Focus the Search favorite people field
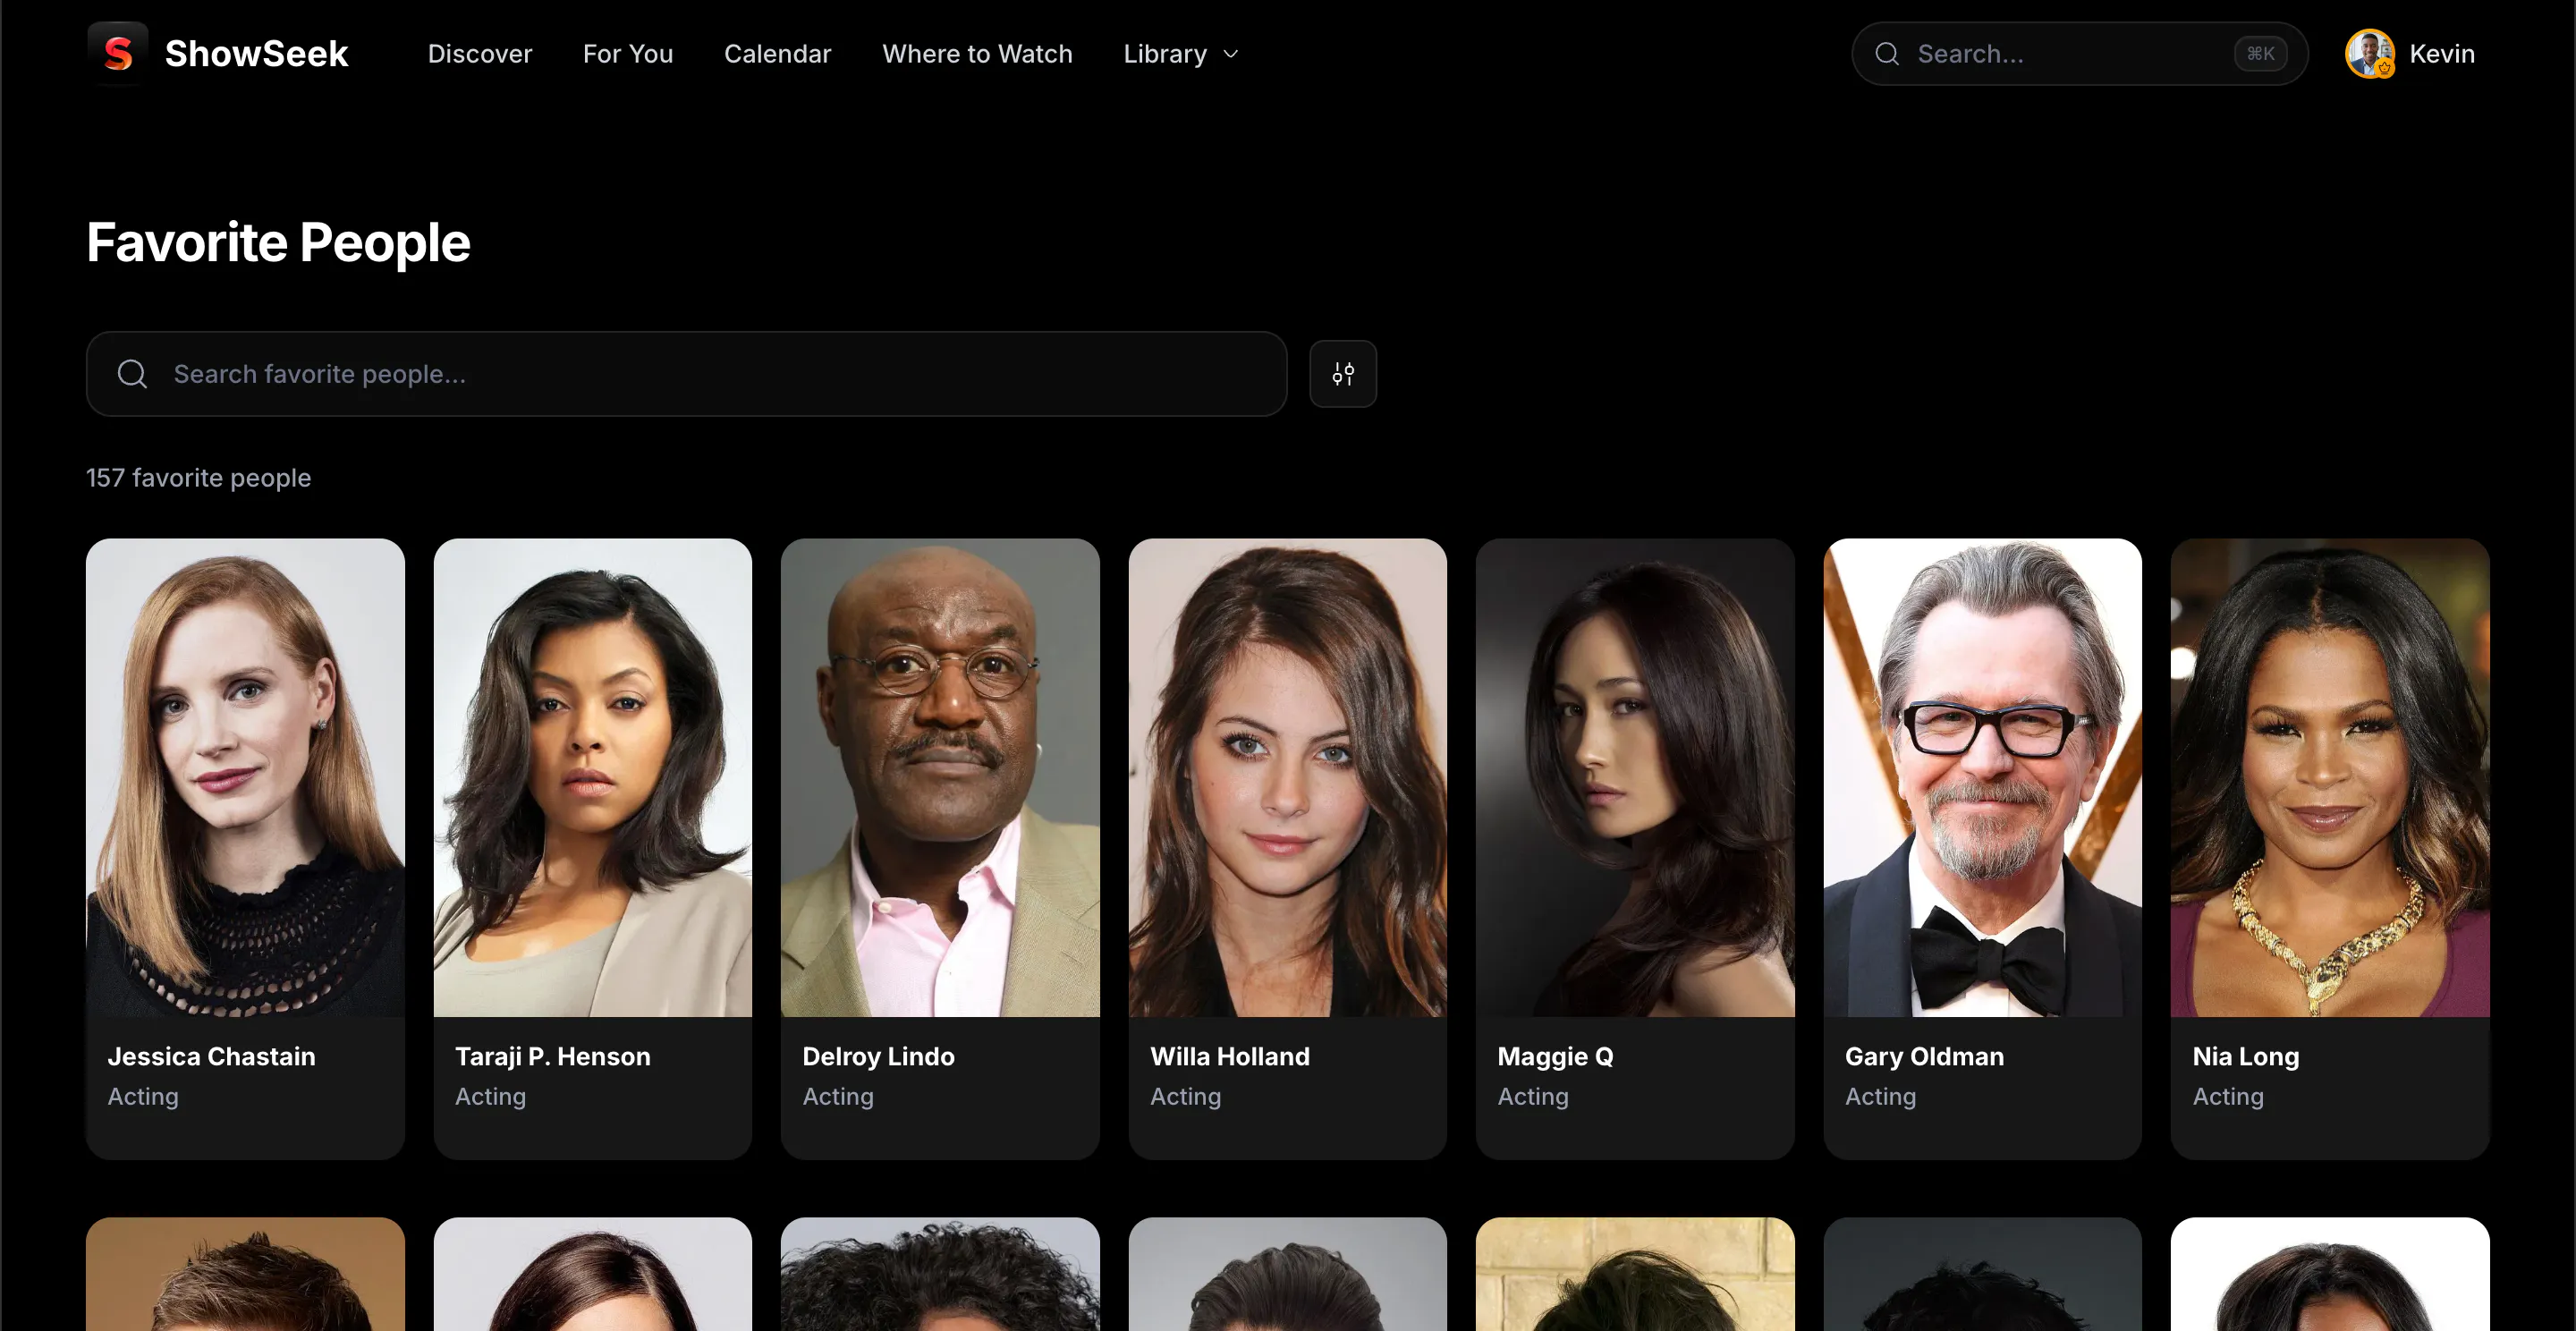Screen dimensions: 2576x1331 pos(686,374)
